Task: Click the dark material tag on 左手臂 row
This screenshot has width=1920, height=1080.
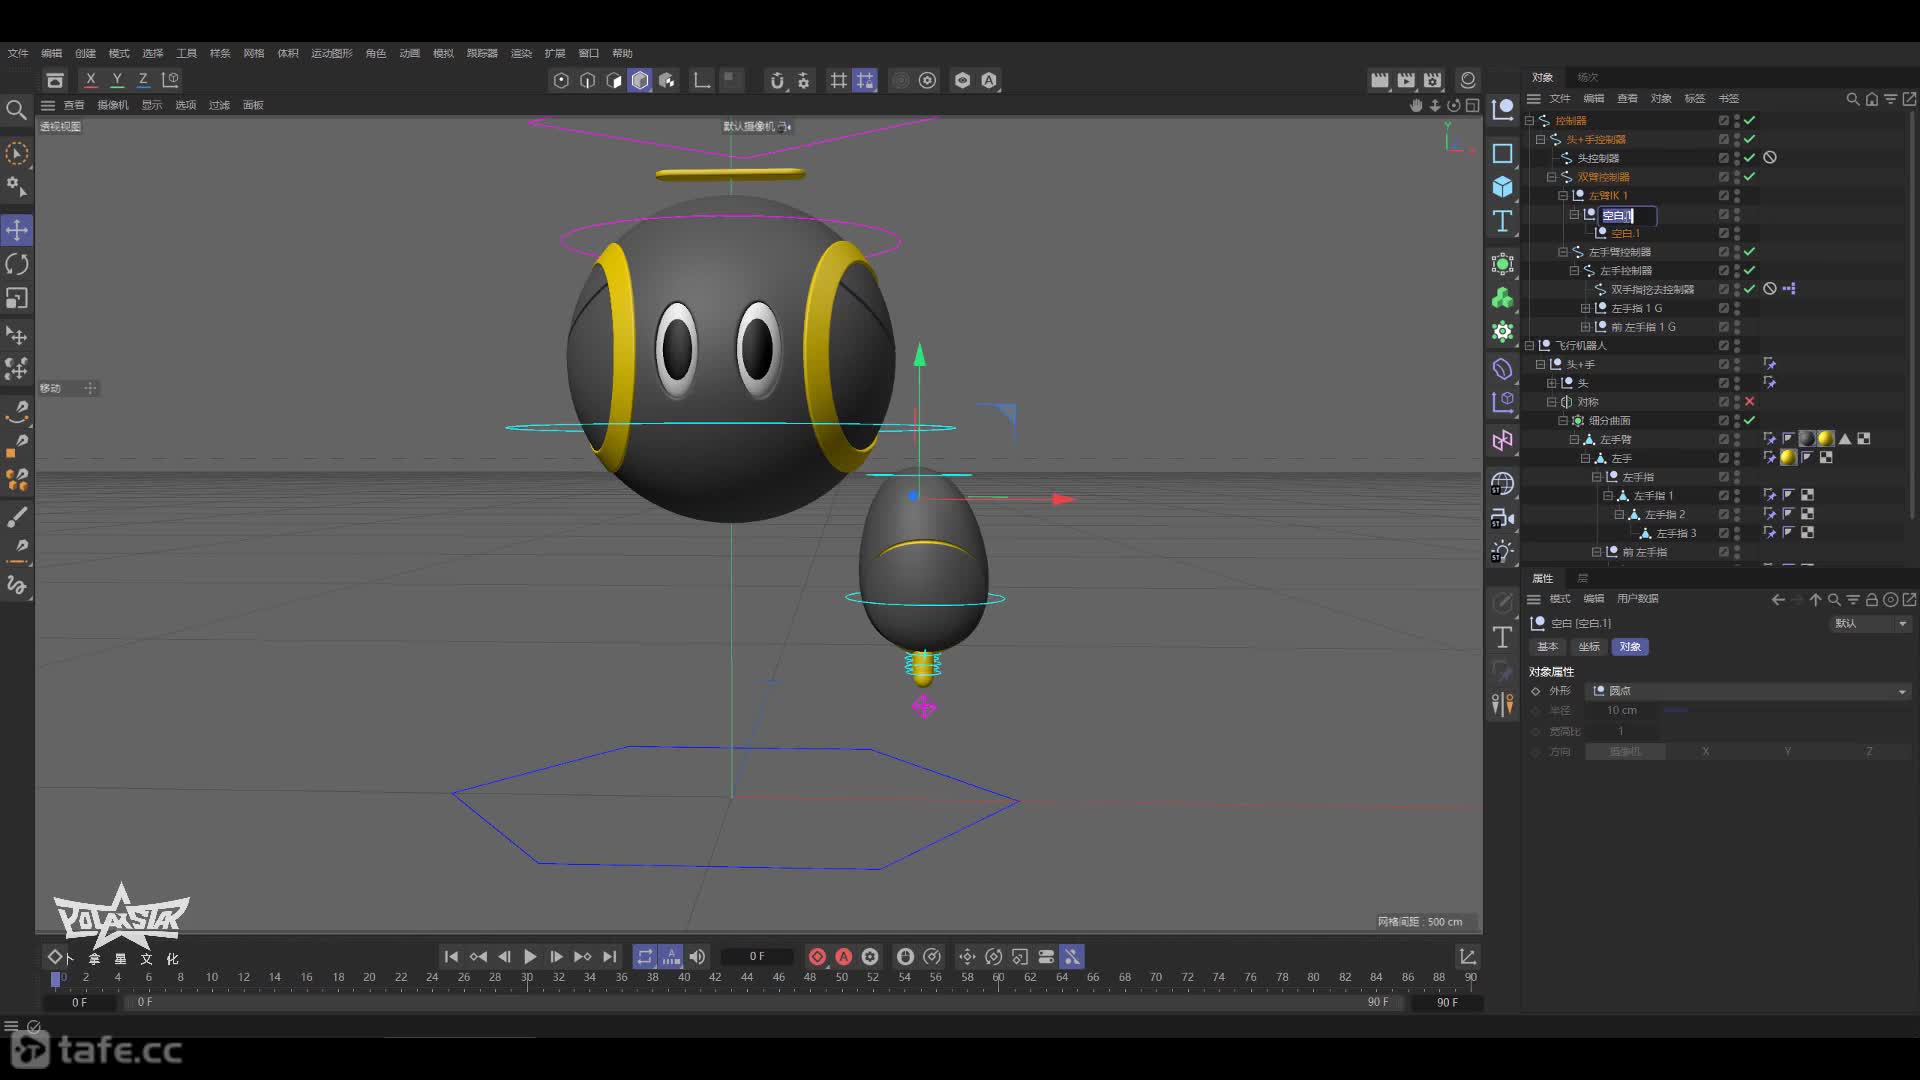Action: coord(1807,439)
